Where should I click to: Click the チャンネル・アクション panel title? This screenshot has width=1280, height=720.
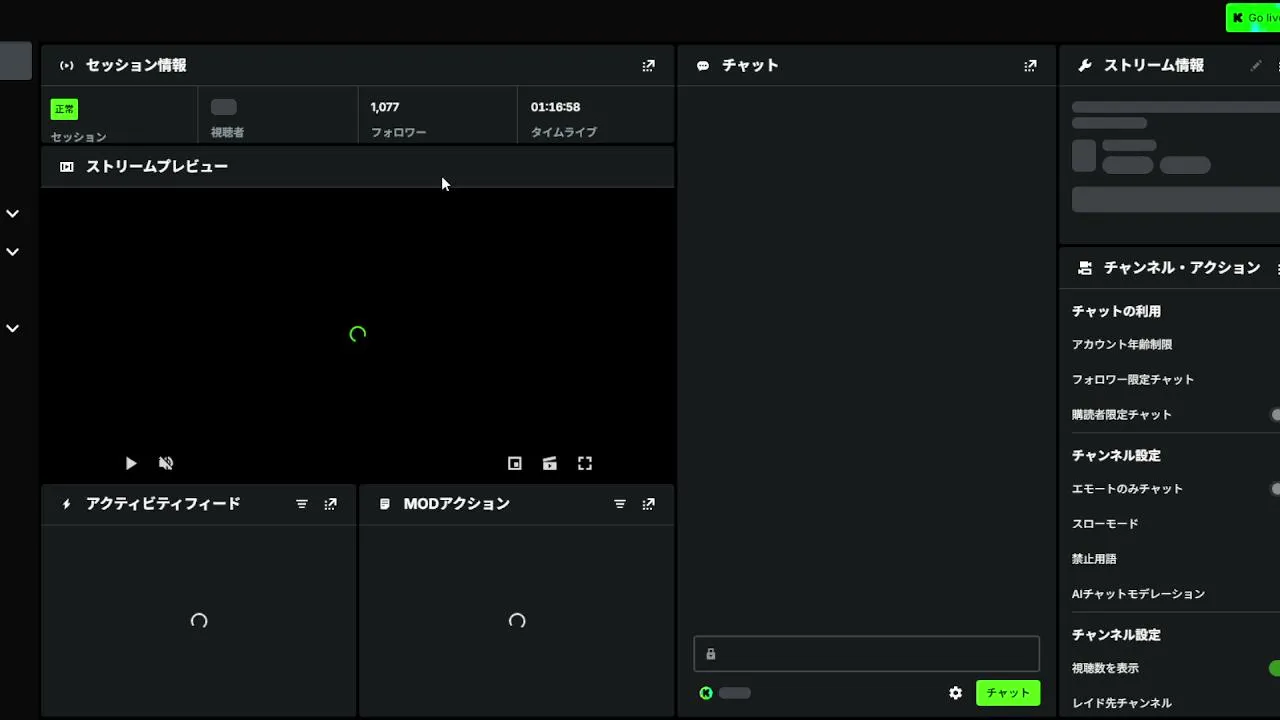pyautogui.click(x=1182, y=268)
